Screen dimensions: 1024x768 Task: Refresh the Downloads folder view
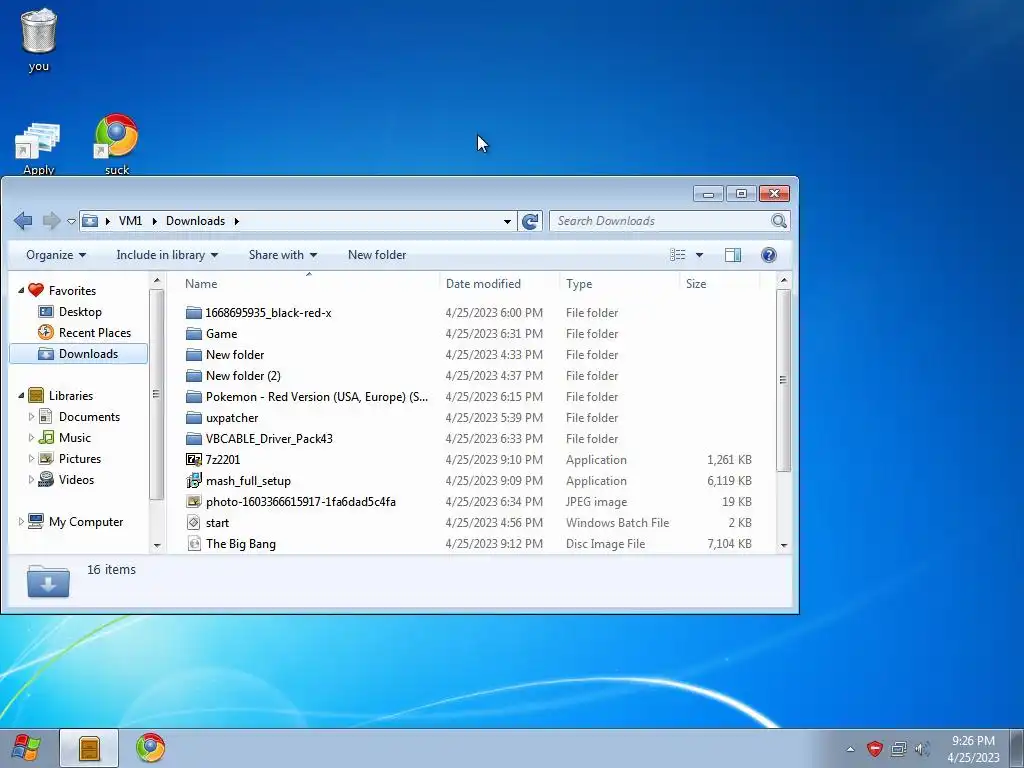[530, 221]
